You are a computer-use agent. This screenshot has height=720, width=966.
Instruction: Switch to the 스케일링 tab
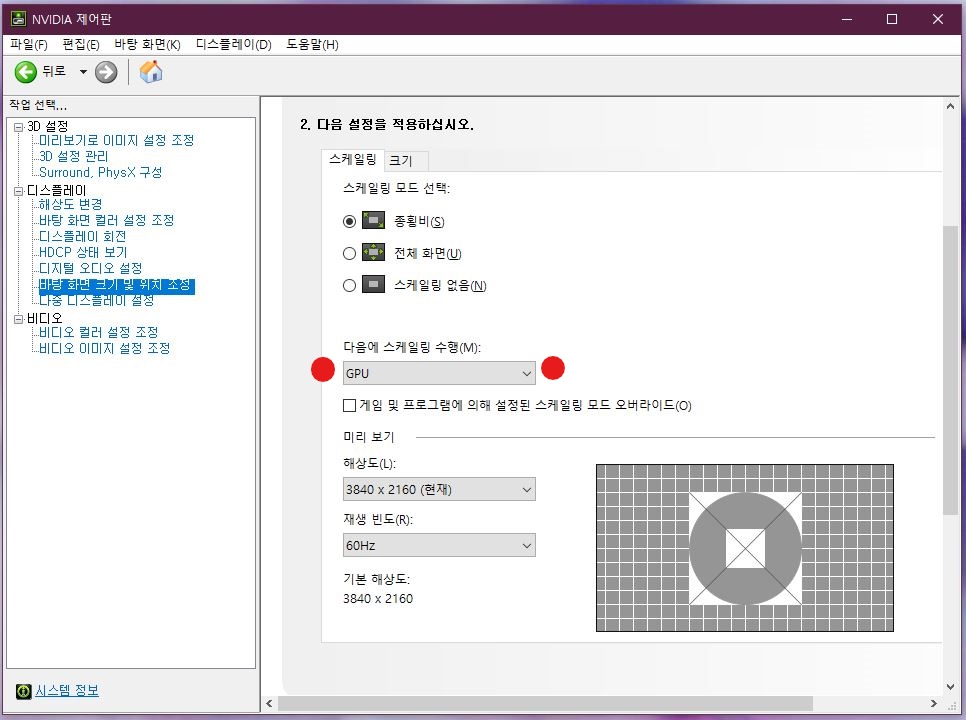tap(353, 160)
